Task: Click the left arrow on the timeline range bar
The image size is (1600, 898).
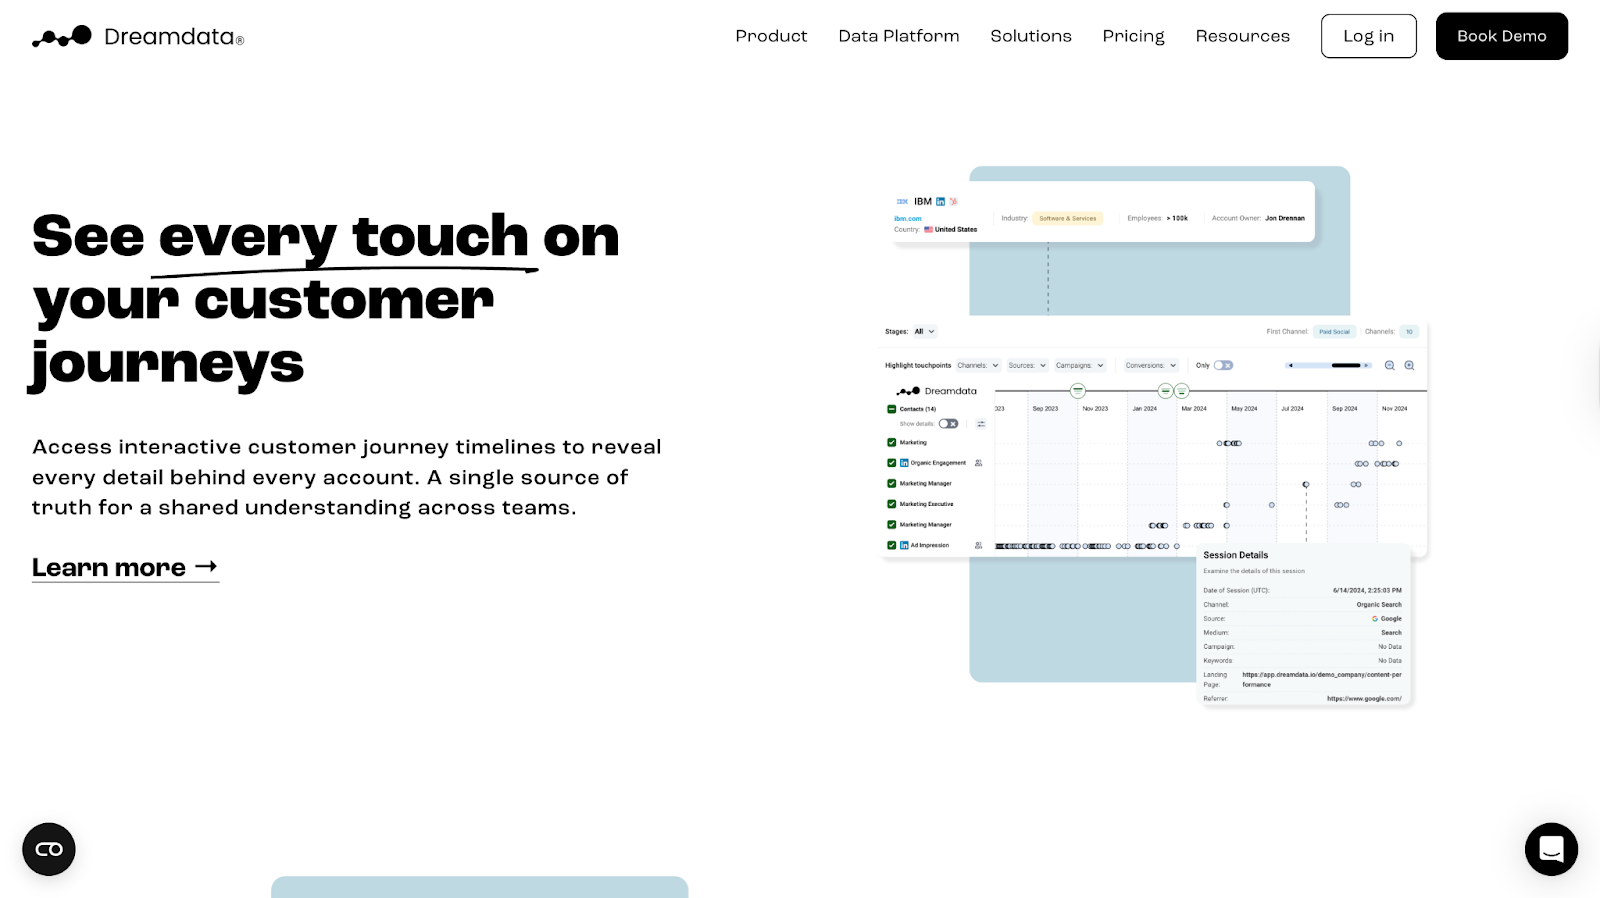Action: coord(1291,365)
